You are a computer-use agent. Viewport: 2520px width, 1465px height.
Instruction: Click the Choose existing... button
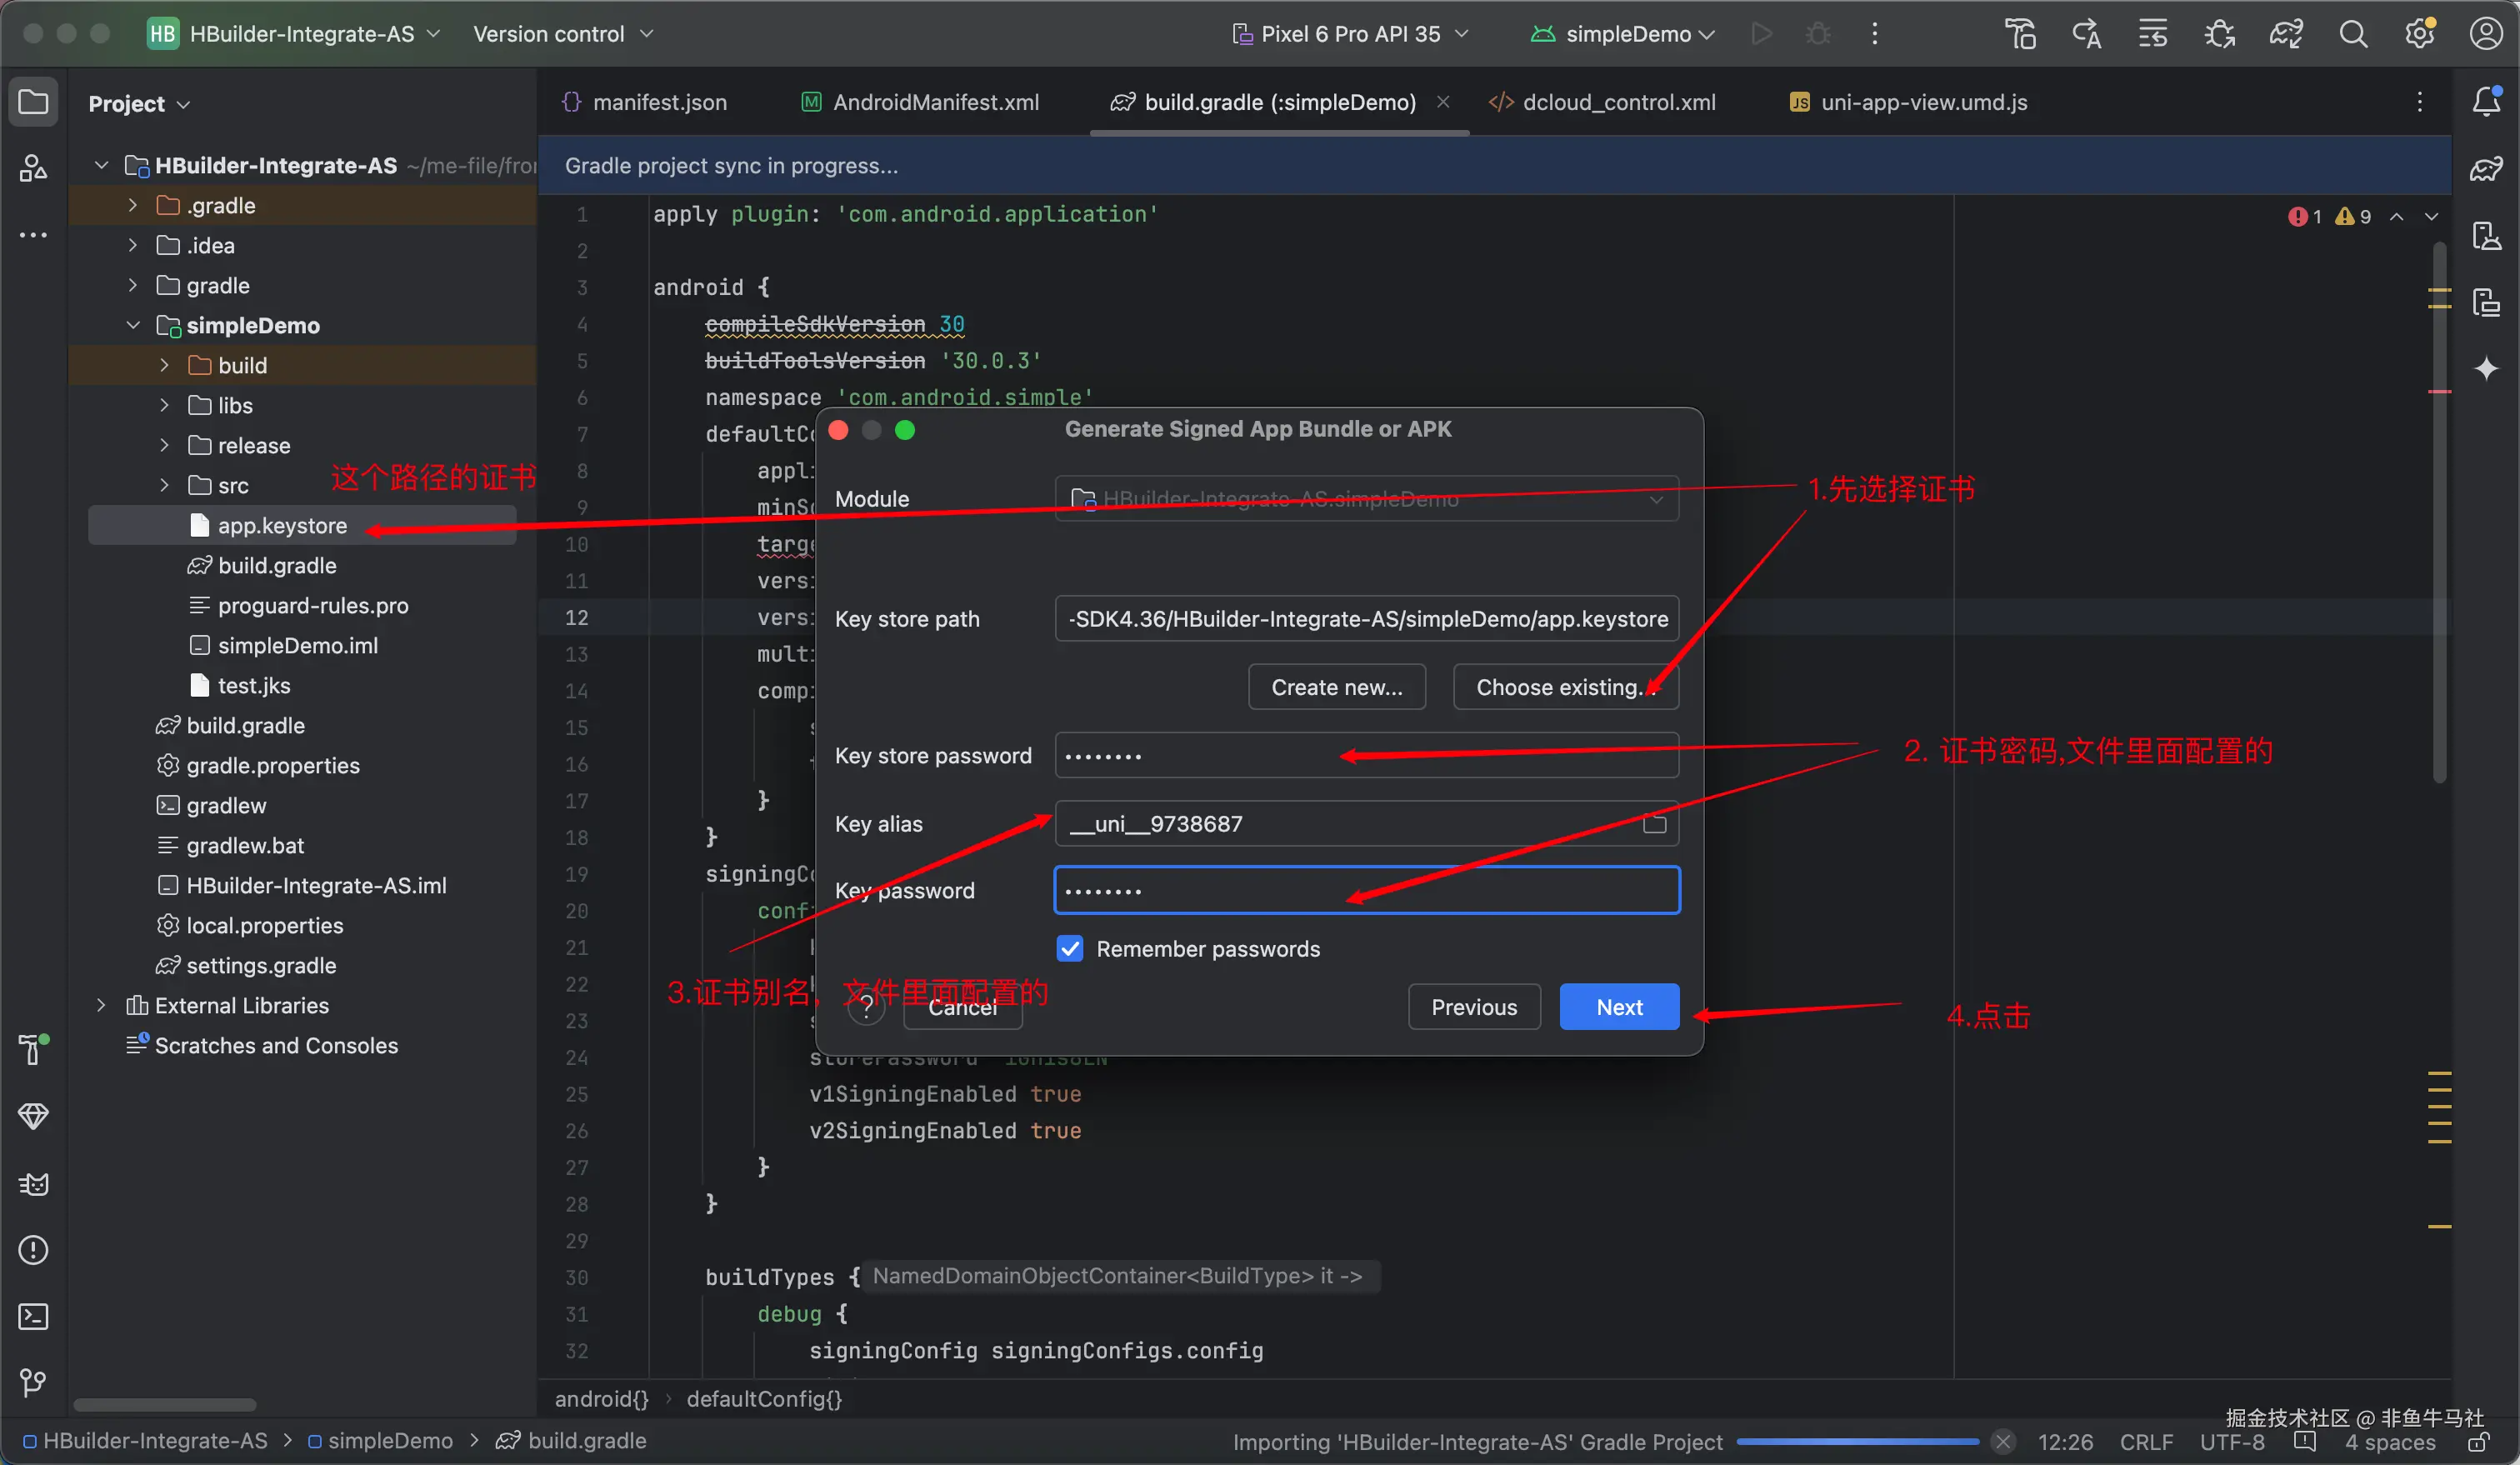point(1564,687)
